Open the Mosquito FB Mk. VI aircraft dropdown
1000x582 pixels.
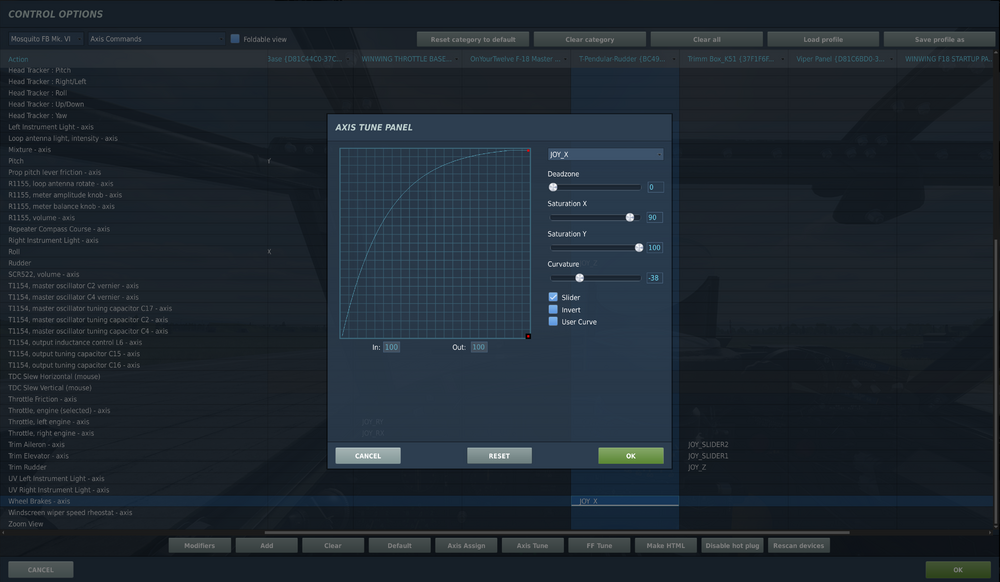[45, 39]
